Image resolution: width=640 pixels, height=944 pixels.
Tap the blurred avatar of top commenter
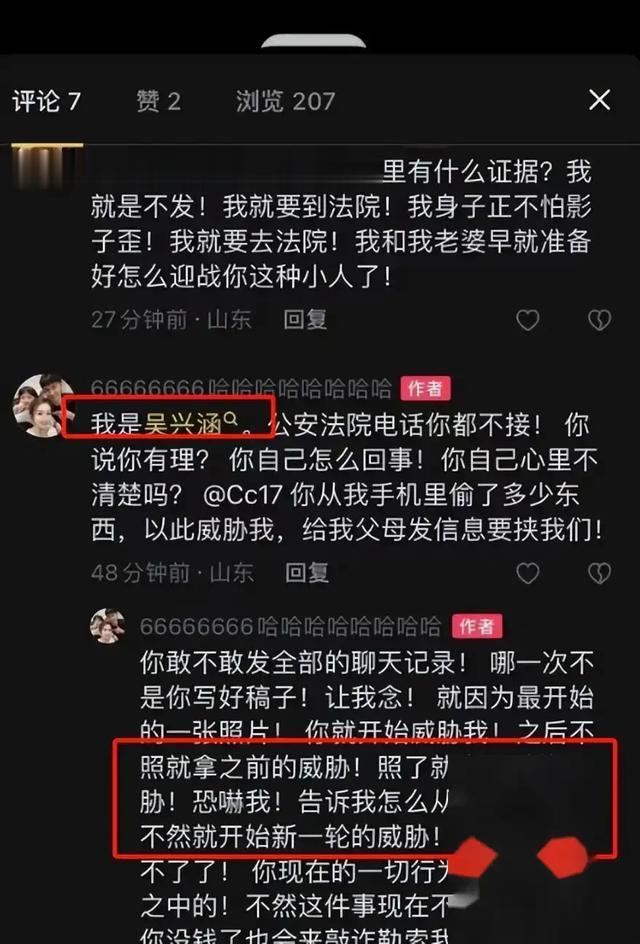tap(47, 167)
